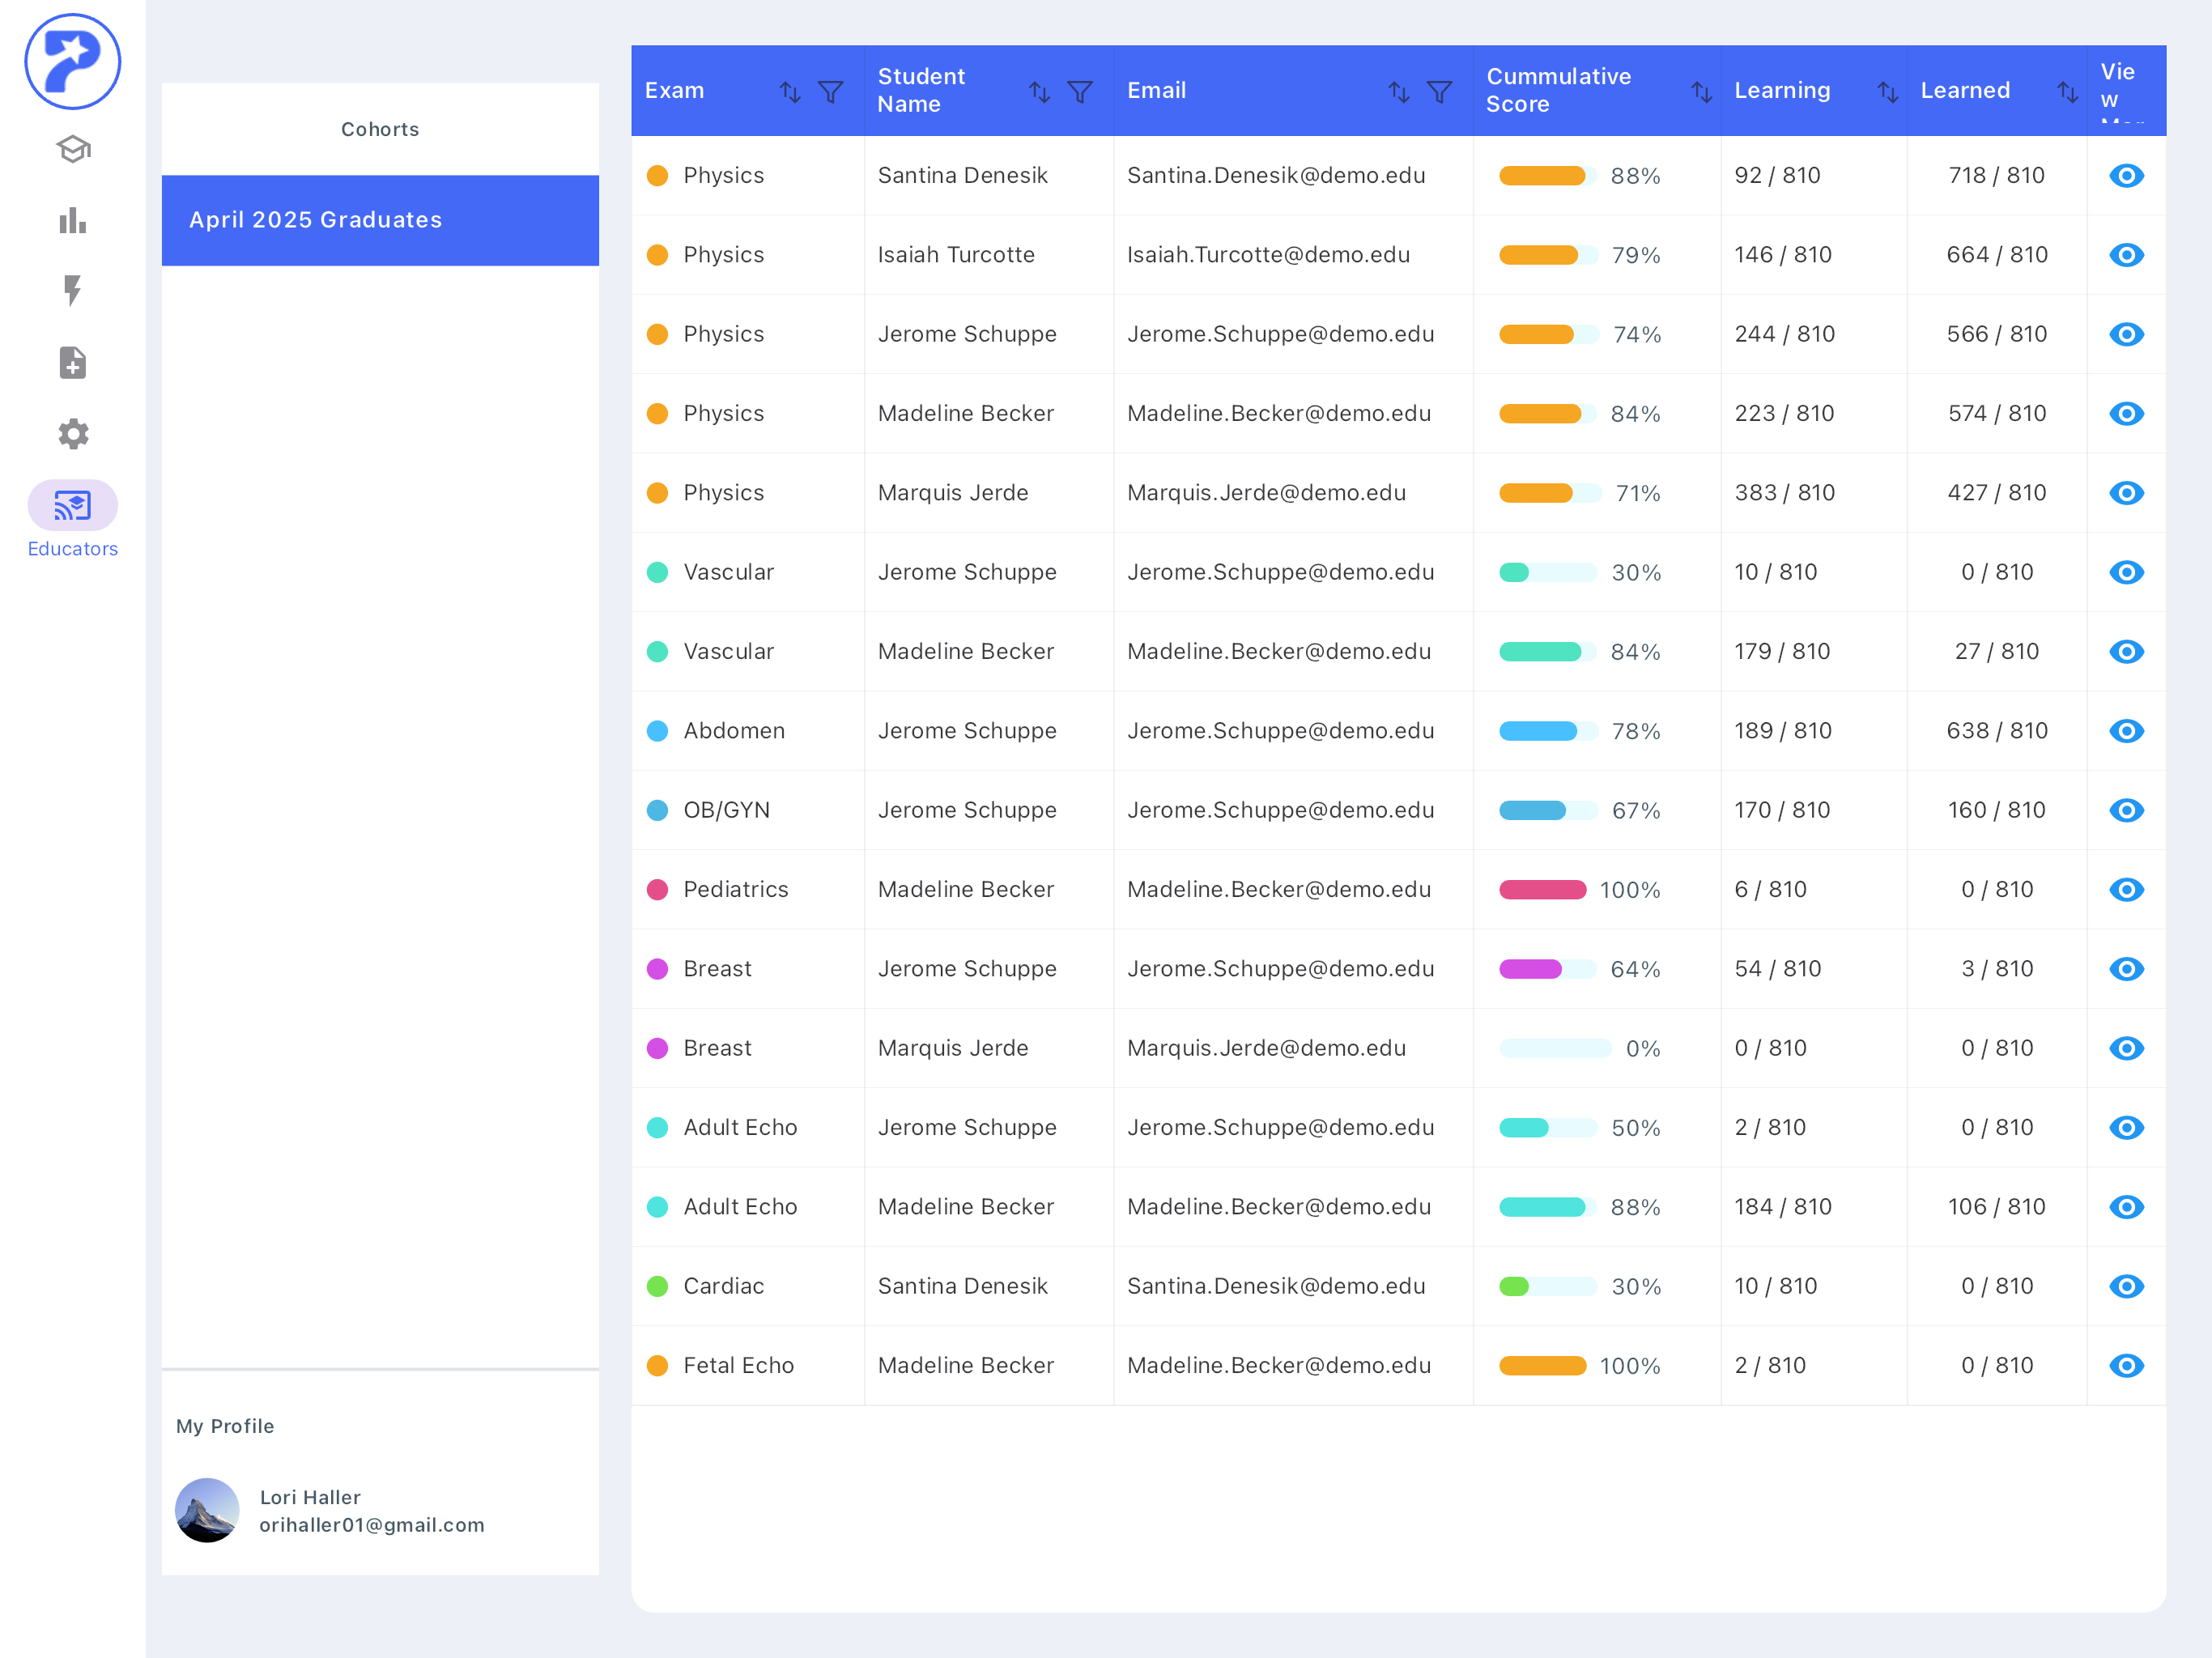Viewport: 2212px width, 1658px height.
Task: Click Isaiah.Turcotte@demo.edu email
Action: (1268, 254)
